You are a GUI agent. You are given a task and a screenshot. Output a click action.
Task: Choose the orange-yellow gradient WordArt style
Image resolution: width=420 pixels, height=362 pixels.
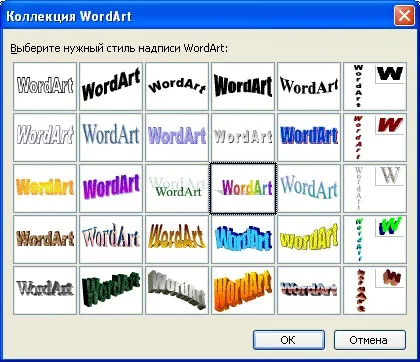[x=45, y=188]
